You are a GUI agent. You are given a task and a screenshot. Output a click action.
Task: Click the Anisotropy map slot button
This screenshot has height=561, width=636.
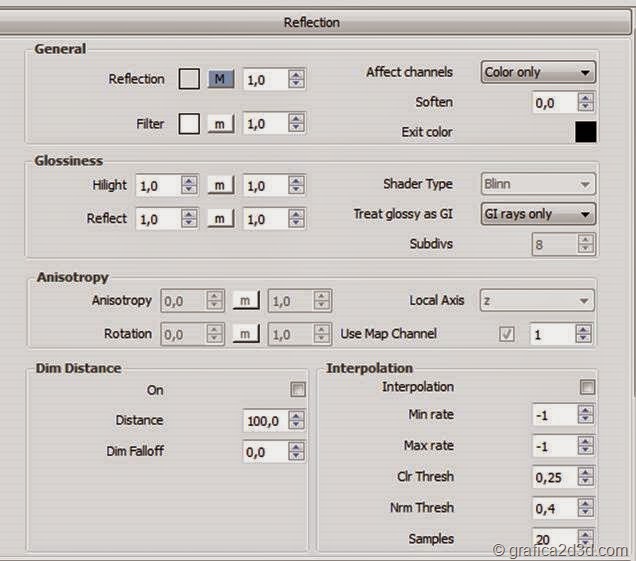click(246, 300)
